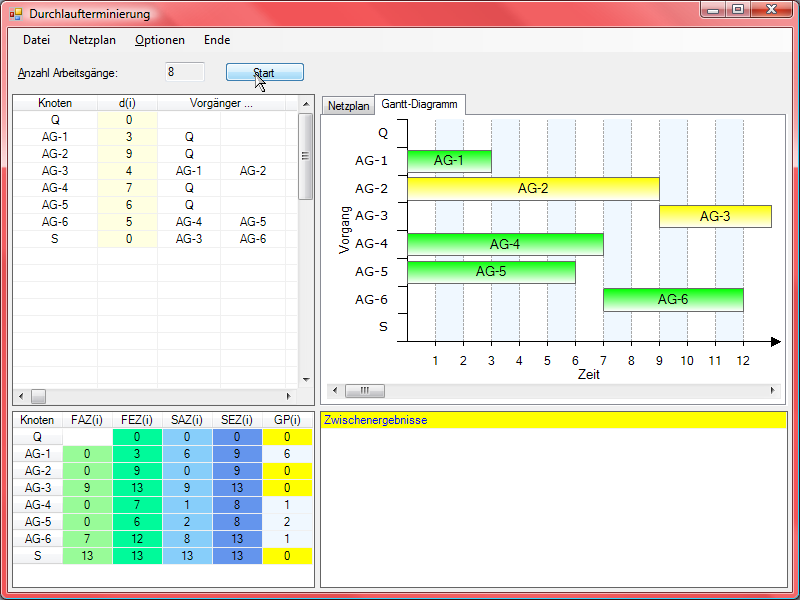Image resolution: width=800 pixels, height=600 pixels.
Task: Select the d(i) cell for AG-2
Action: click(x=128, y=154)
